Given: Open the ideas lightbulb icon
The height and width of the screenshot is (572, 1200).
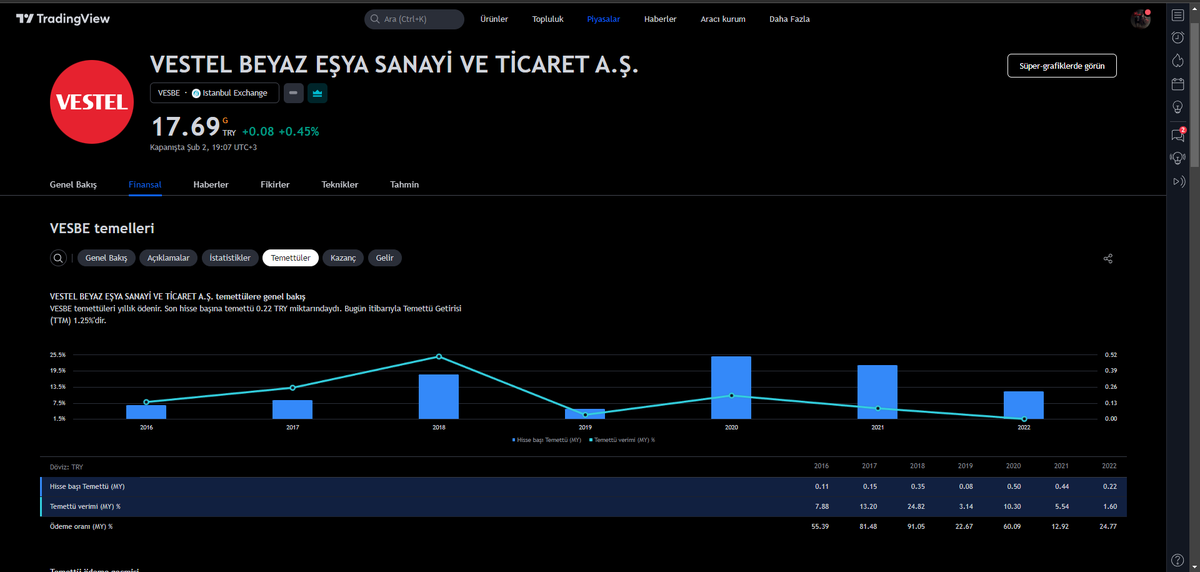Looking at the screenshot, I should [x=1178, y=107].
